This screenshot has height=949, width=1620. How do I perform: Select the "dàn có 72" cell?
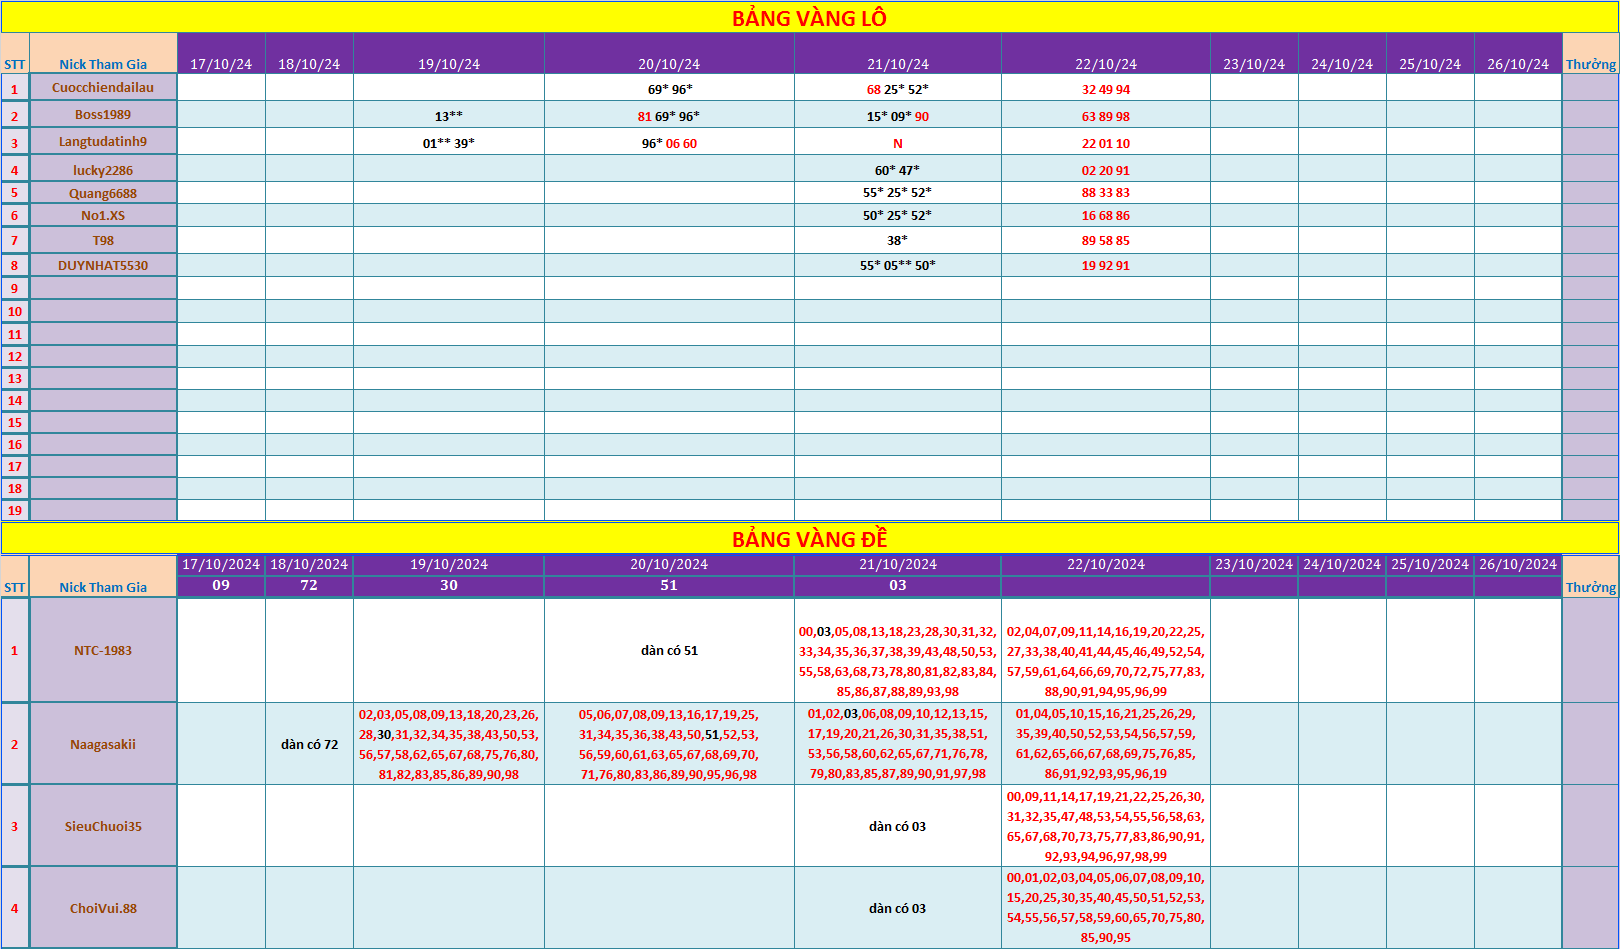(x=309, y=745)
